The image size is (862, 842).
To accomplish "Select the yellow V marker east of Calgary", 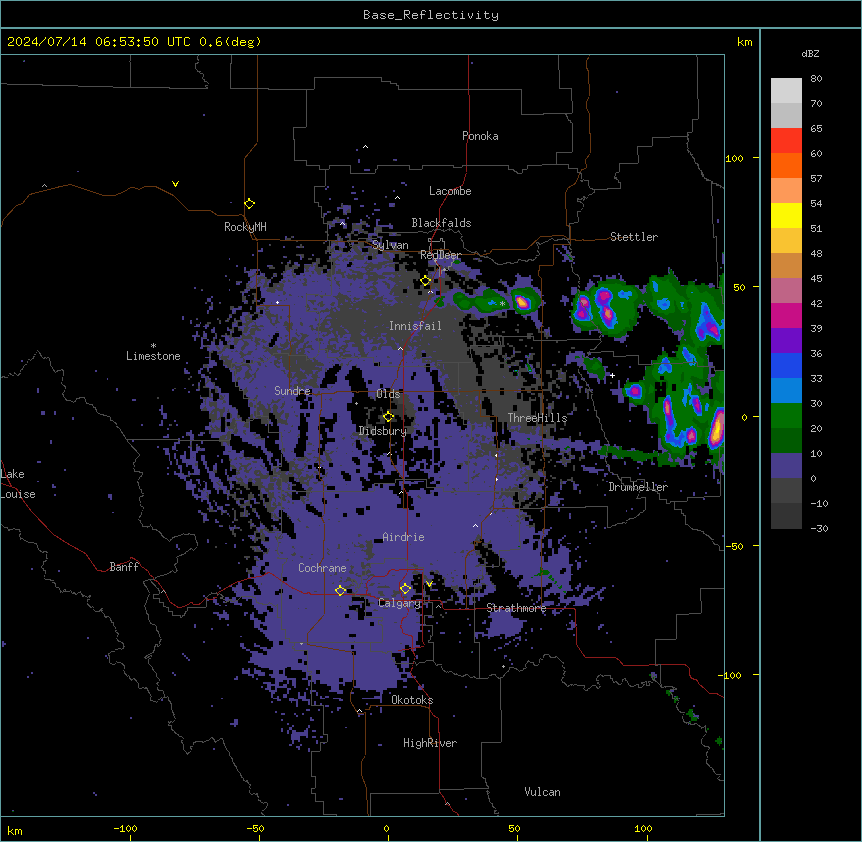I will [x=429, y=584].
